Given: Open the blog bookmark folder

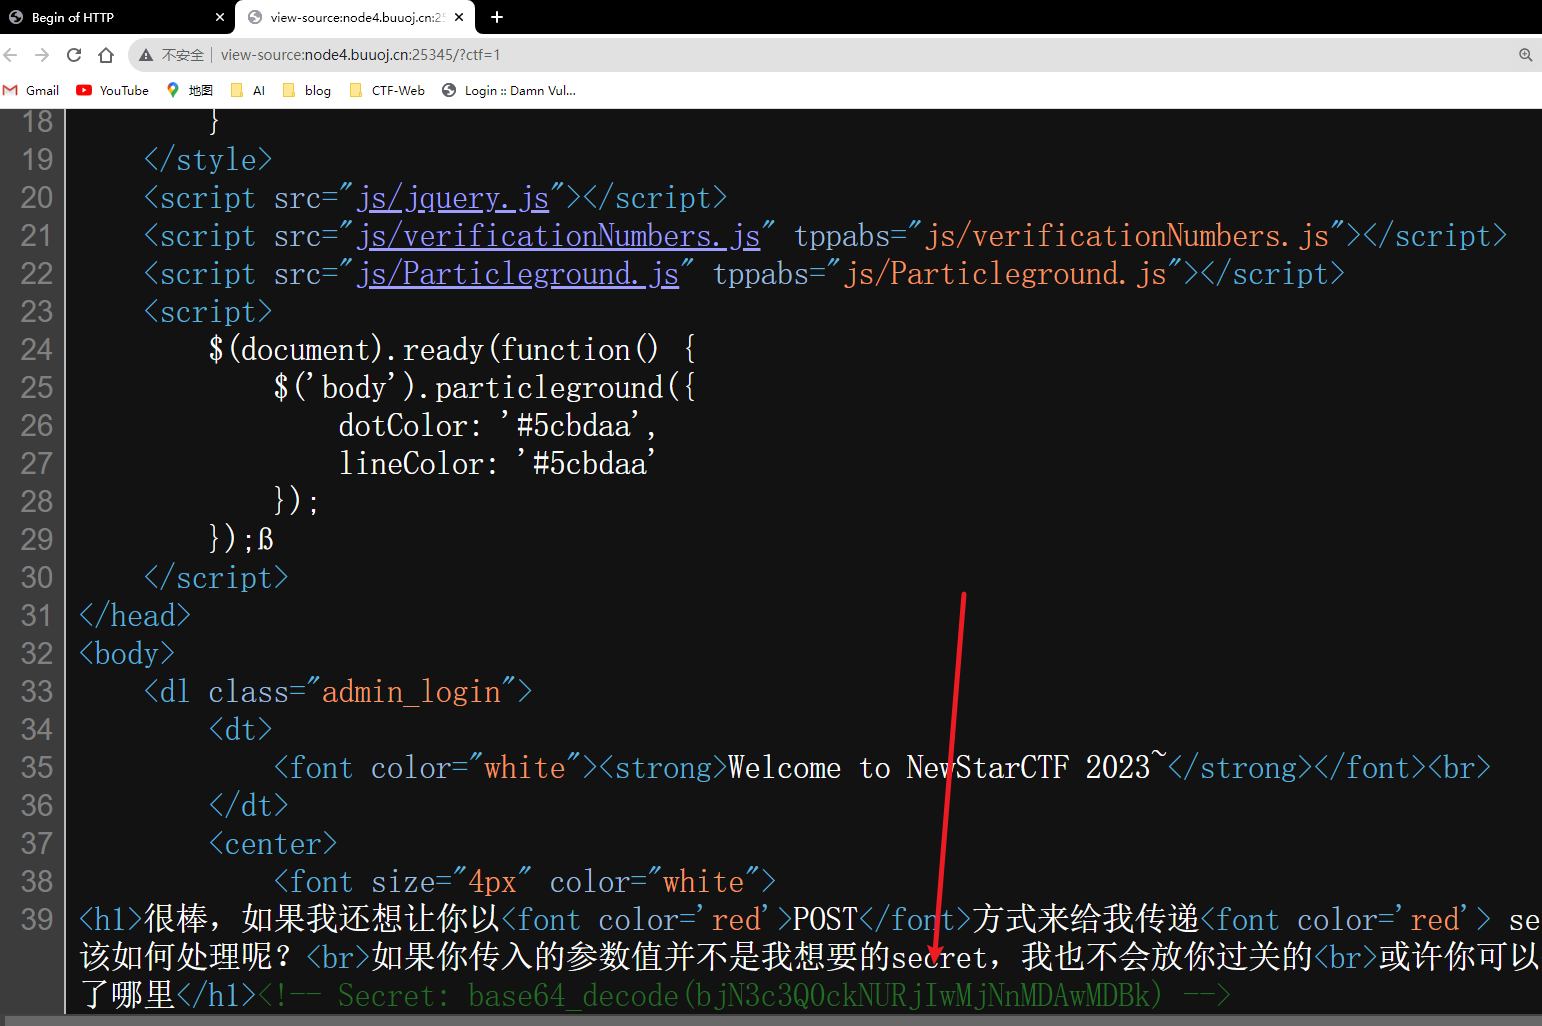Looking at the screenshot, I should click(x=307, y=90).
